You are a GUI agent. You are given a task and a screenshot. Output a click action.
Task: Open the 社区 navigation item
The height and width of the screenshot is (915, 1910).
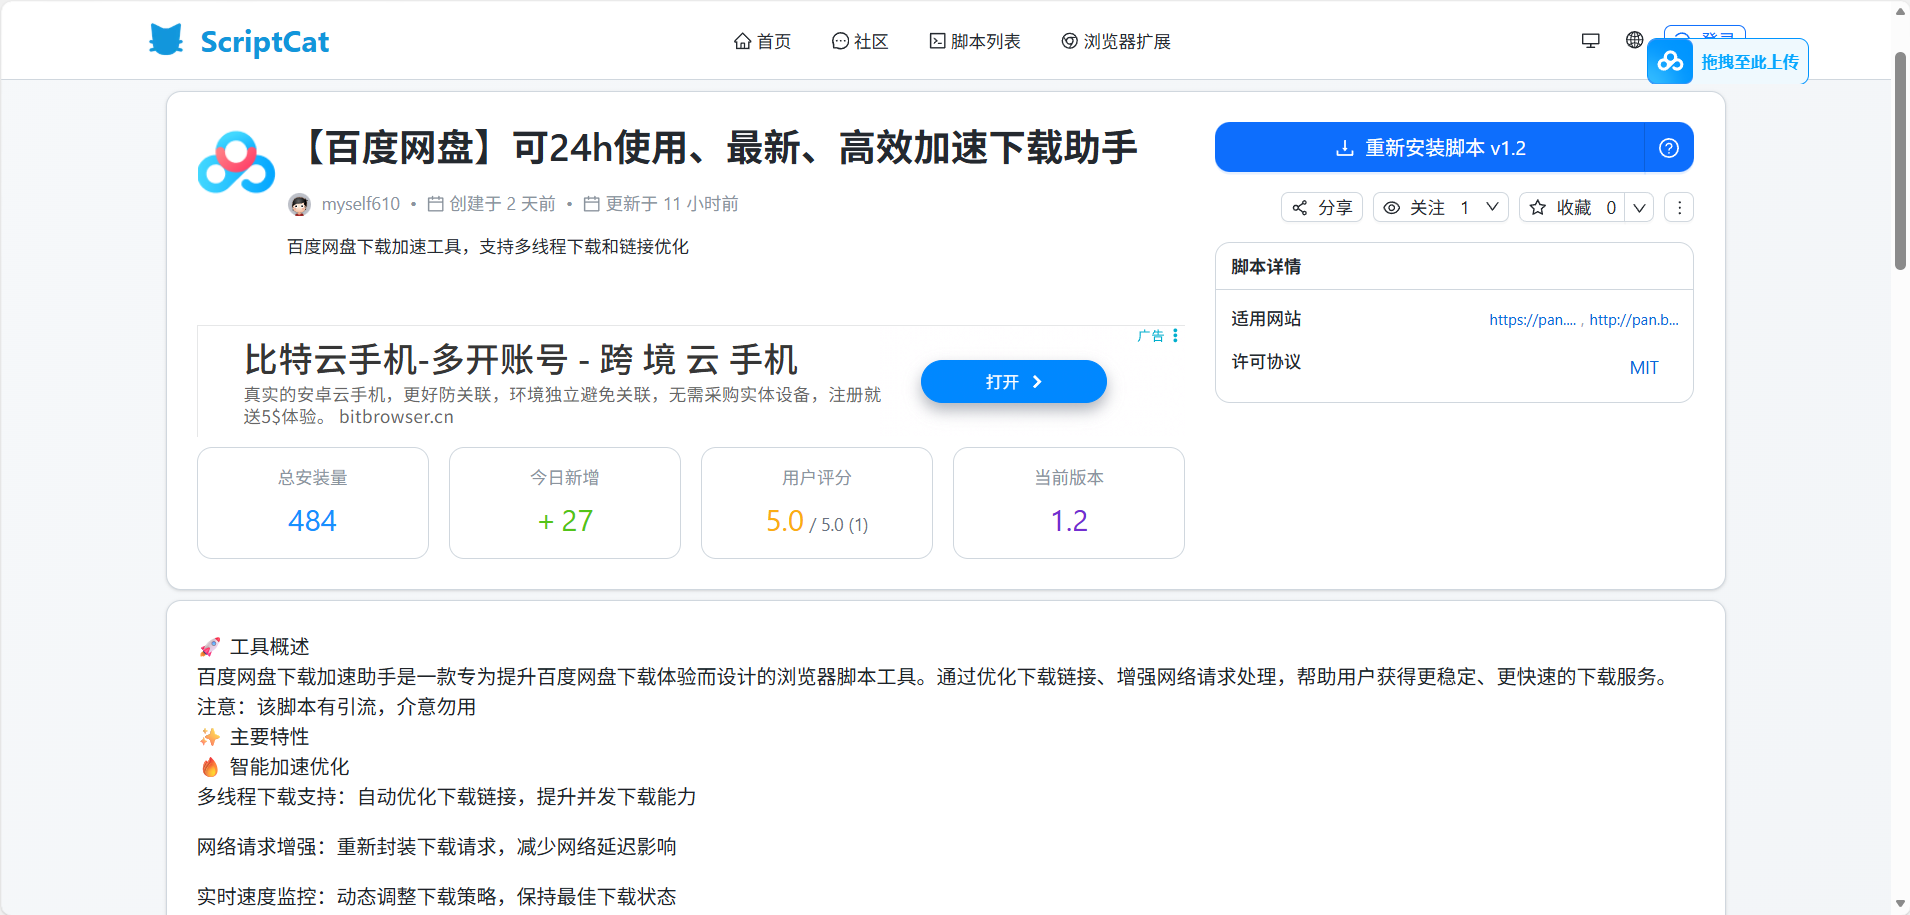click(860, 41)
